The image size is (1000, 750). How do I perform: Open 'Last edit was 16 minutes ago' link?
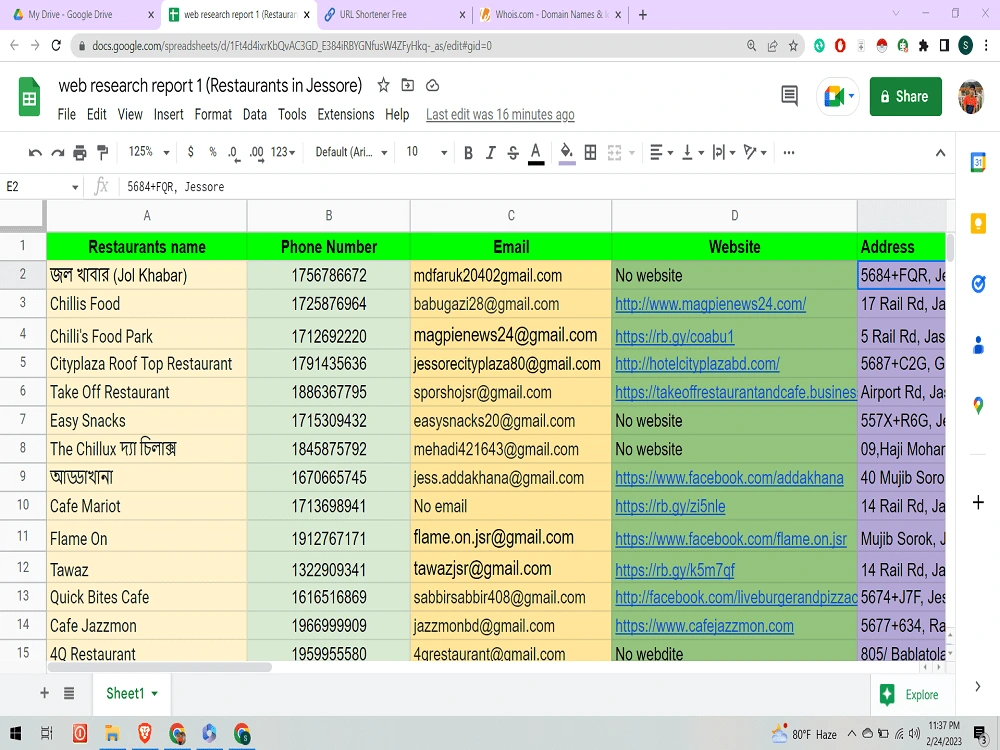(500, 114)
